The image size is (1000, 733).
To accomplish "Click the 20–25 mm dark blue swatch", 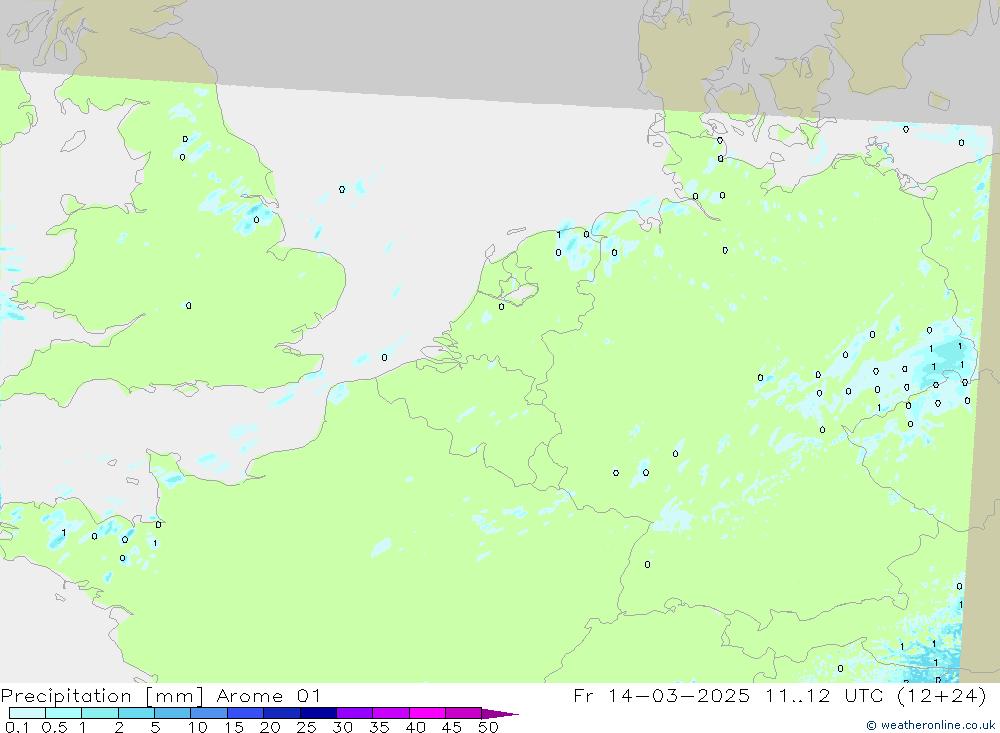I will point(281,713).
